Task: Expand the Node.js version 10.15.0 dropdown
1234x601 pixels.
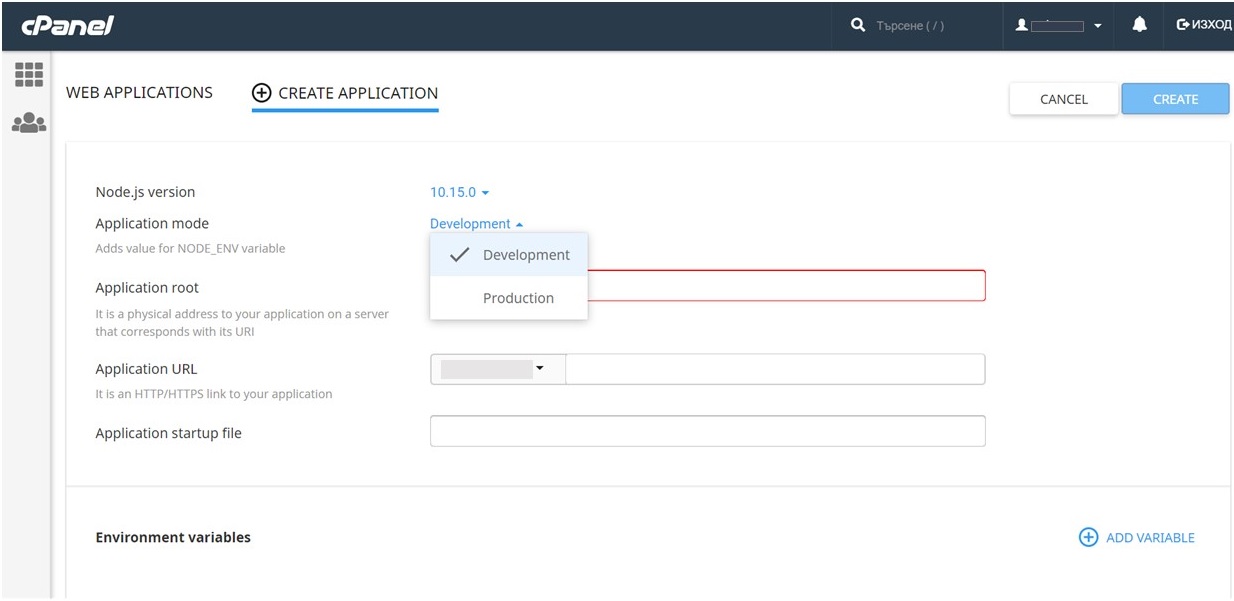Action: pyautogui.click(x=459, y=192)
